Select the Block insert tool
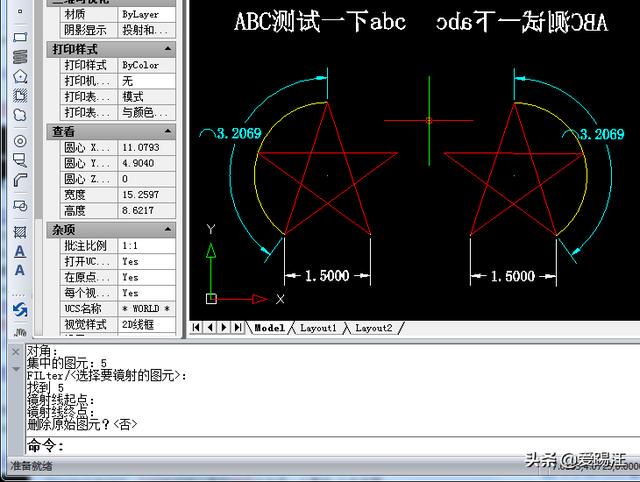Image resolution: width=640 pixels, height=482 pixels. point(20,205)
